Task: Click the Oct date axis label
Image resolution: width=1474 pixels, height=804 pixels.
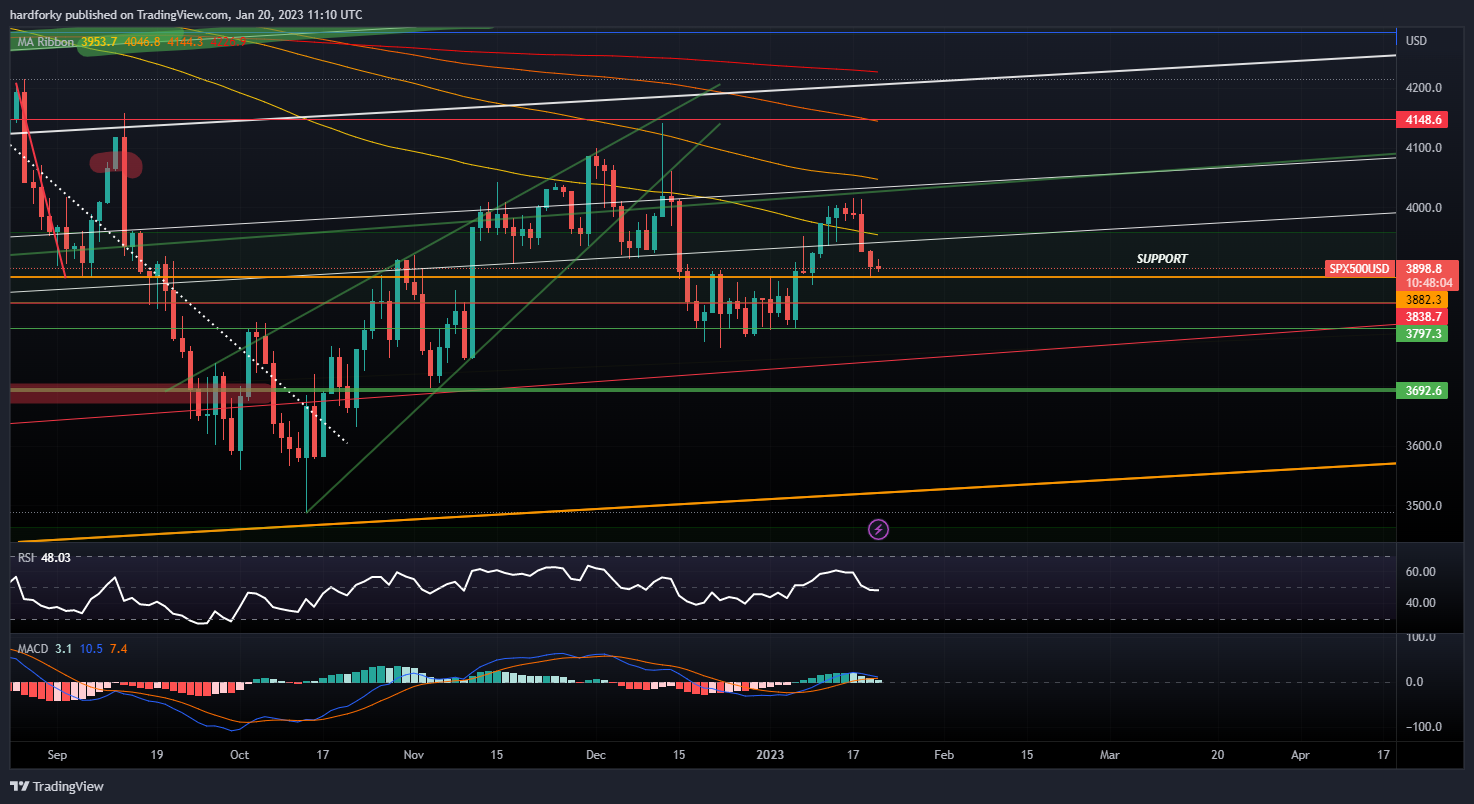Action: click(x=240, y=755)
